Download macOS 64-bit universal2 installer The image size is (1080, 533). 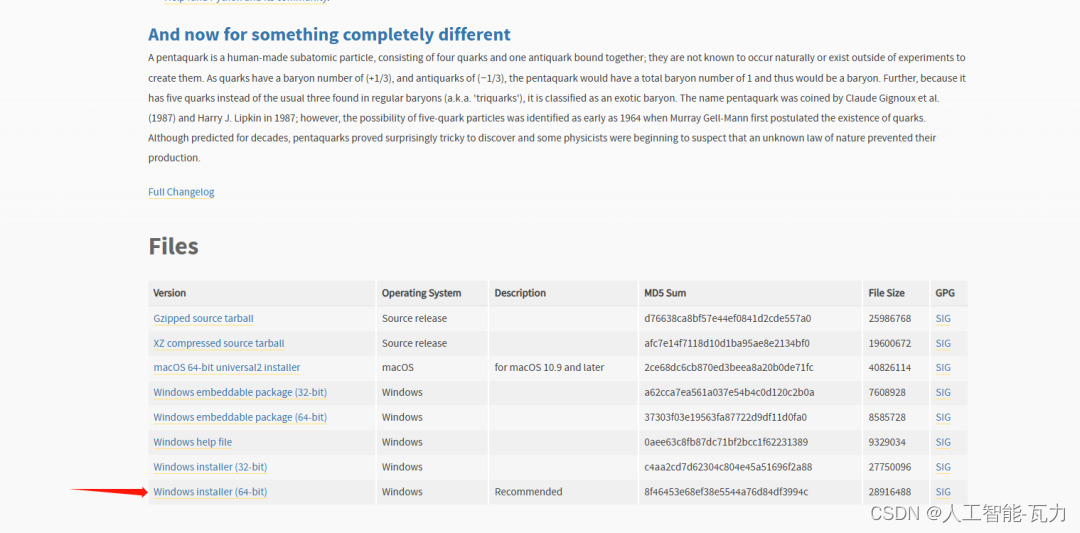coord(227,368)
